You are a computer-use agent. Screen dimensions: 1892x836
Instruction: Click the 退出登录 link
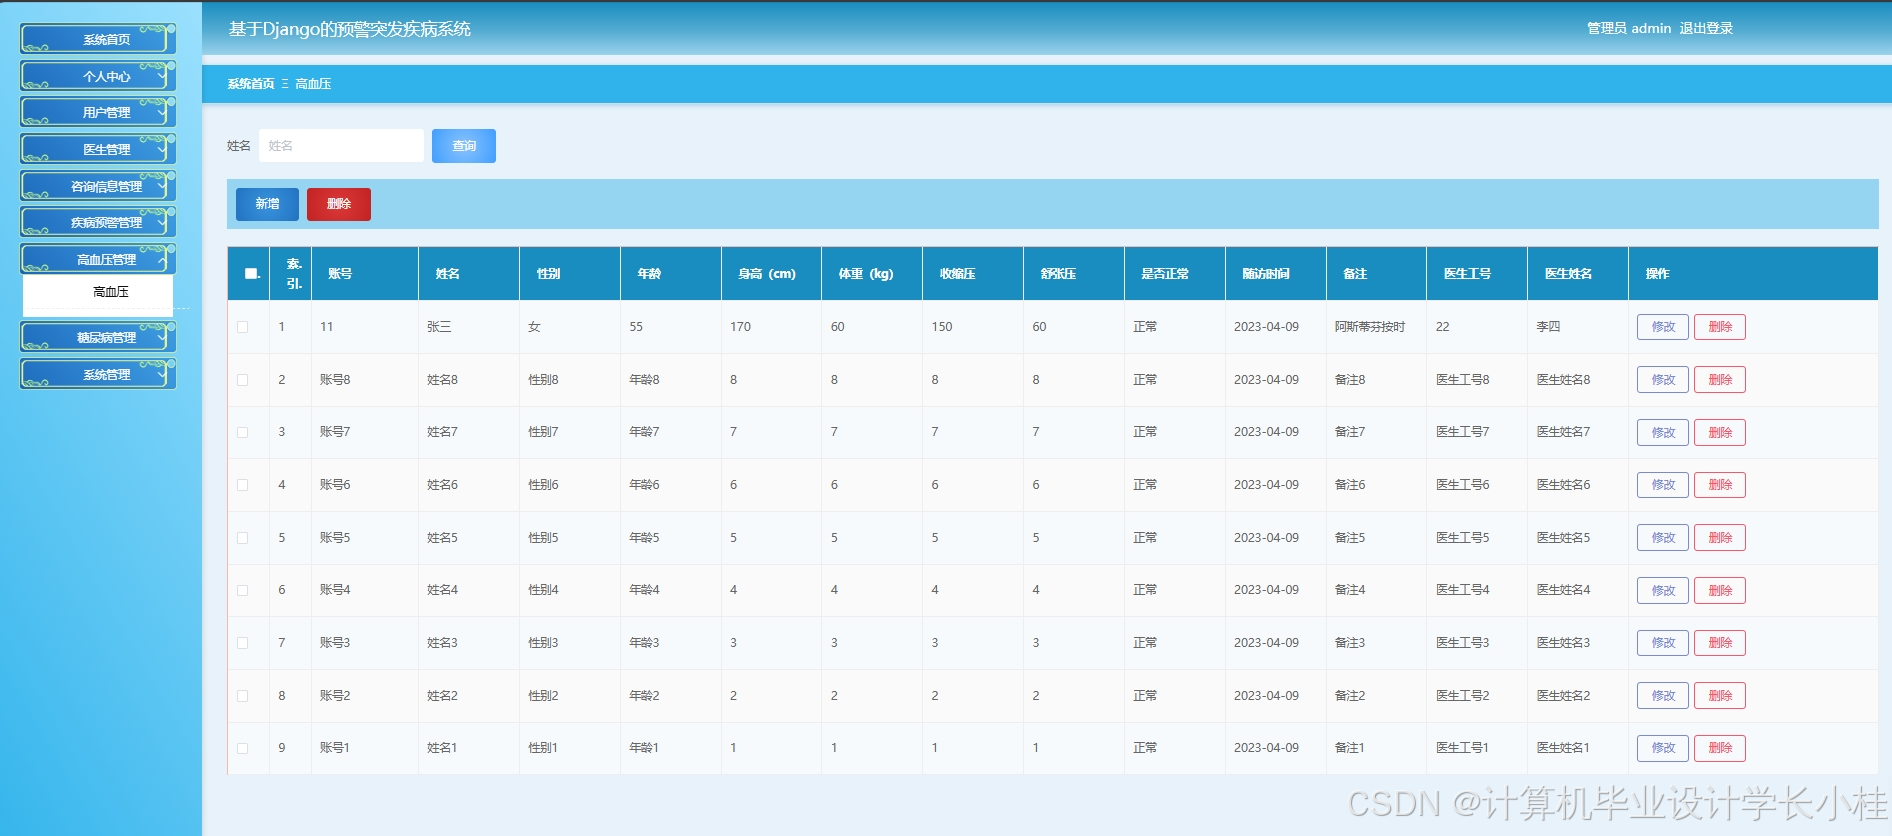1706,28
